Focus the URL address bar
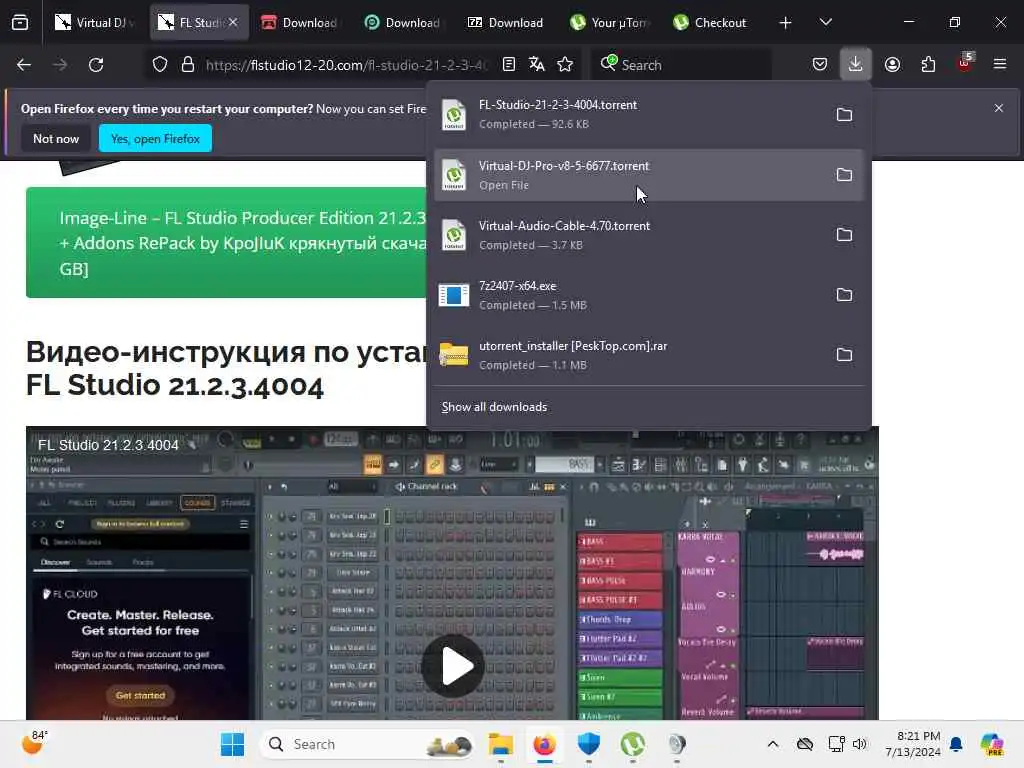This screenshot has width=1024, height=768. (346, 65)
